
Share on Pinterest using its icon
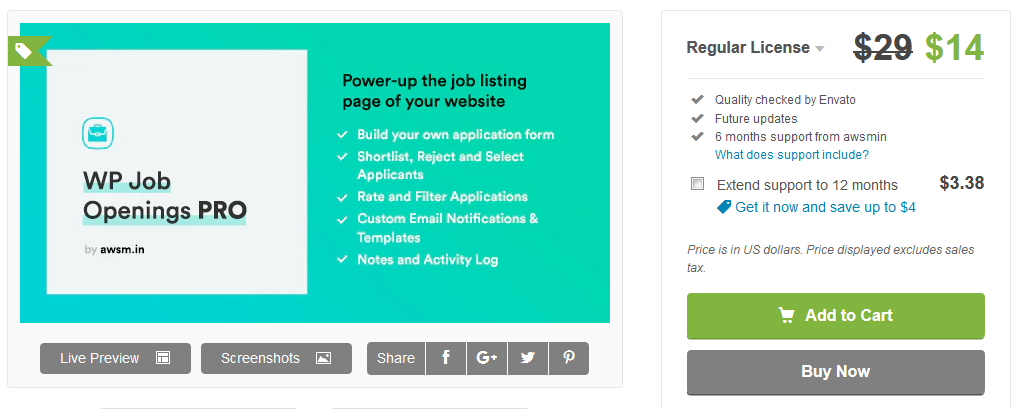(x=568, y=358)
